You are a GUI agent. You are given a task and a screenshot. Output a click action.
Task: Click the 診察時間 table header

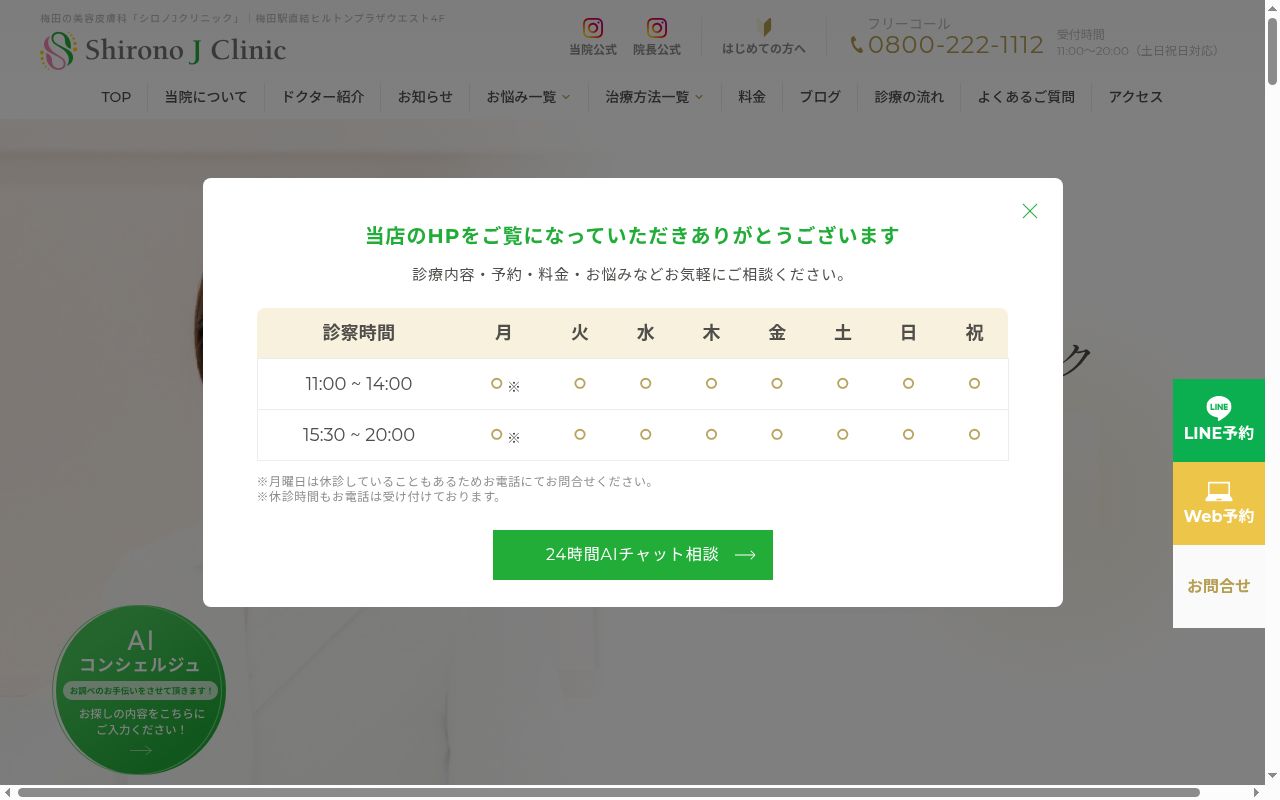tap(359, 333)
